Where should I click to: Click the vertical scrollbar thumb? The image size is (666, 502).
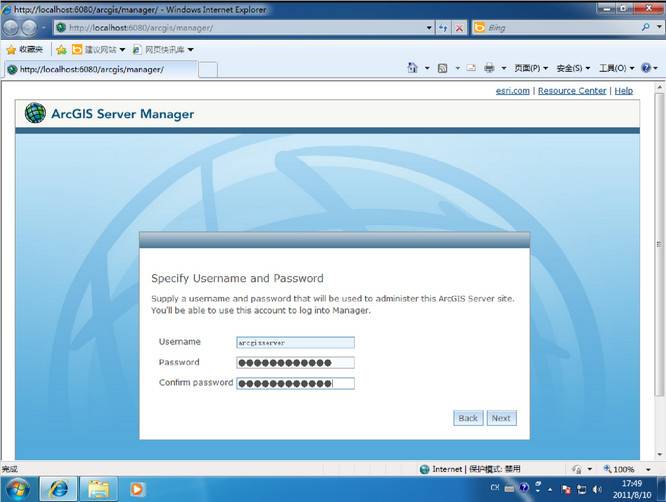(x=660, y=245)
